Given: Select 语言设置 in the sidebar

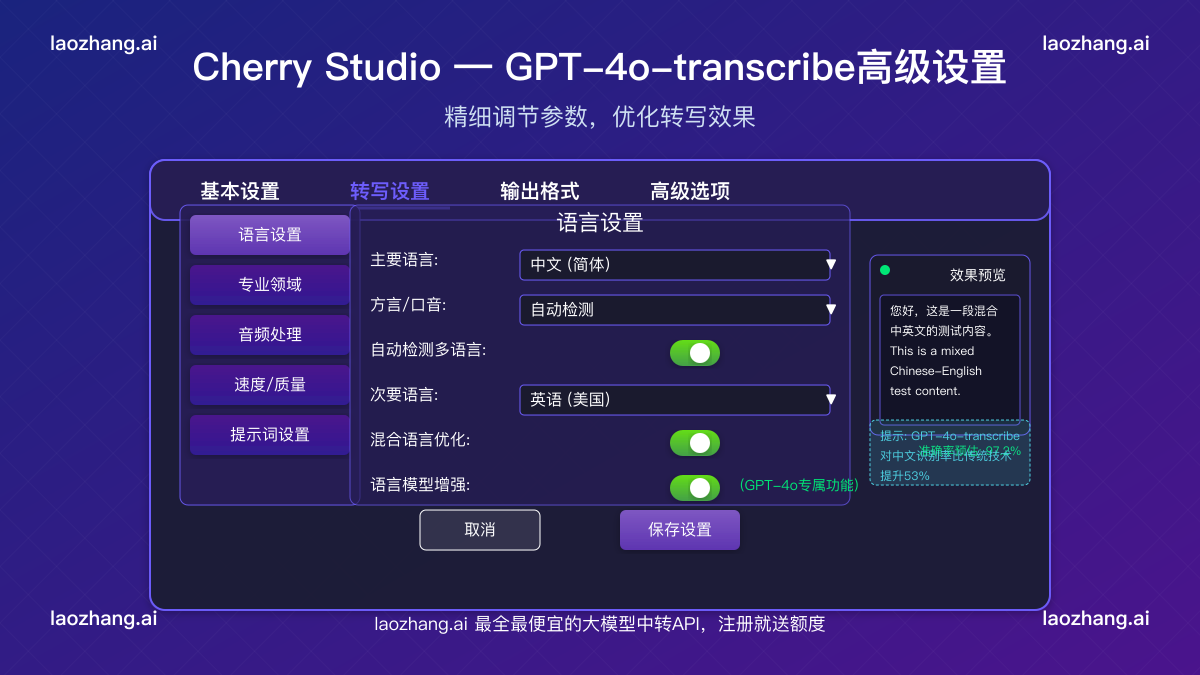Looking at the screenshot, I should point(270,235).
